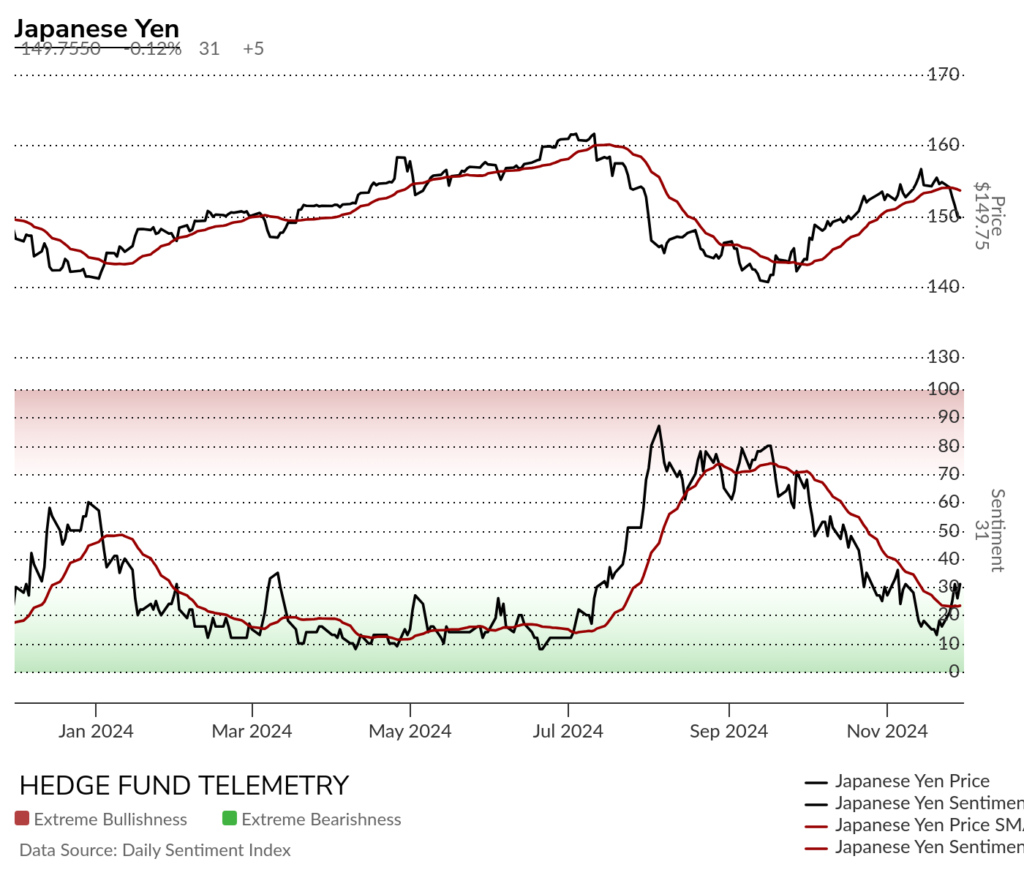Click the "Extreme Bullishness" legend label
The width and height of the screenshot is (1024, 878).
click(110, 819)
